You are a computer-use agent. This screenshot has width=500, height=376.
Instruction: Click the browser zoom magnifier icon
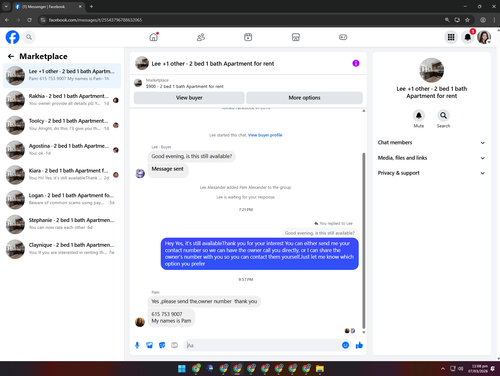pos(447,20)
